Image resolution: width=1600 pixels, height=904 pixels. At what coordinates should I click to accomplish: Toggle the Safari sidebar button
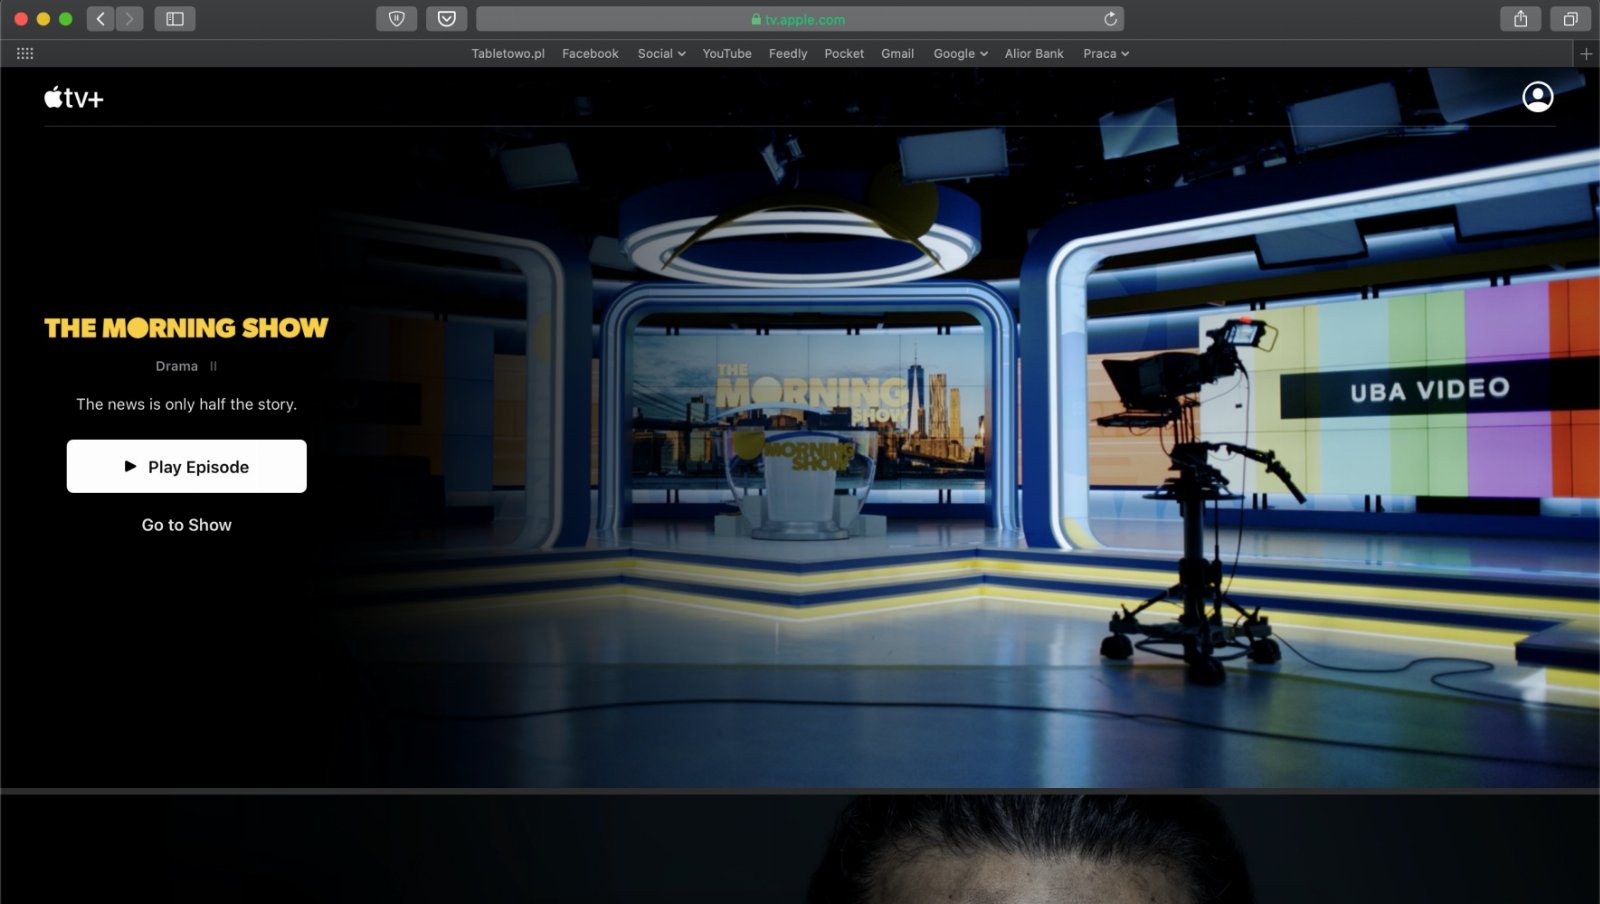pyautogui.click(x=175, y=19)
